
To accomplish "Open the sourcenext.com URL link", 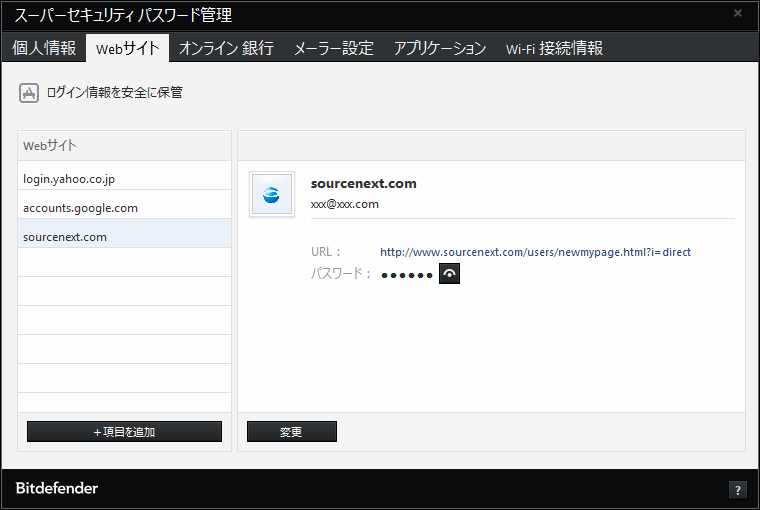I will tap(535, 252).
